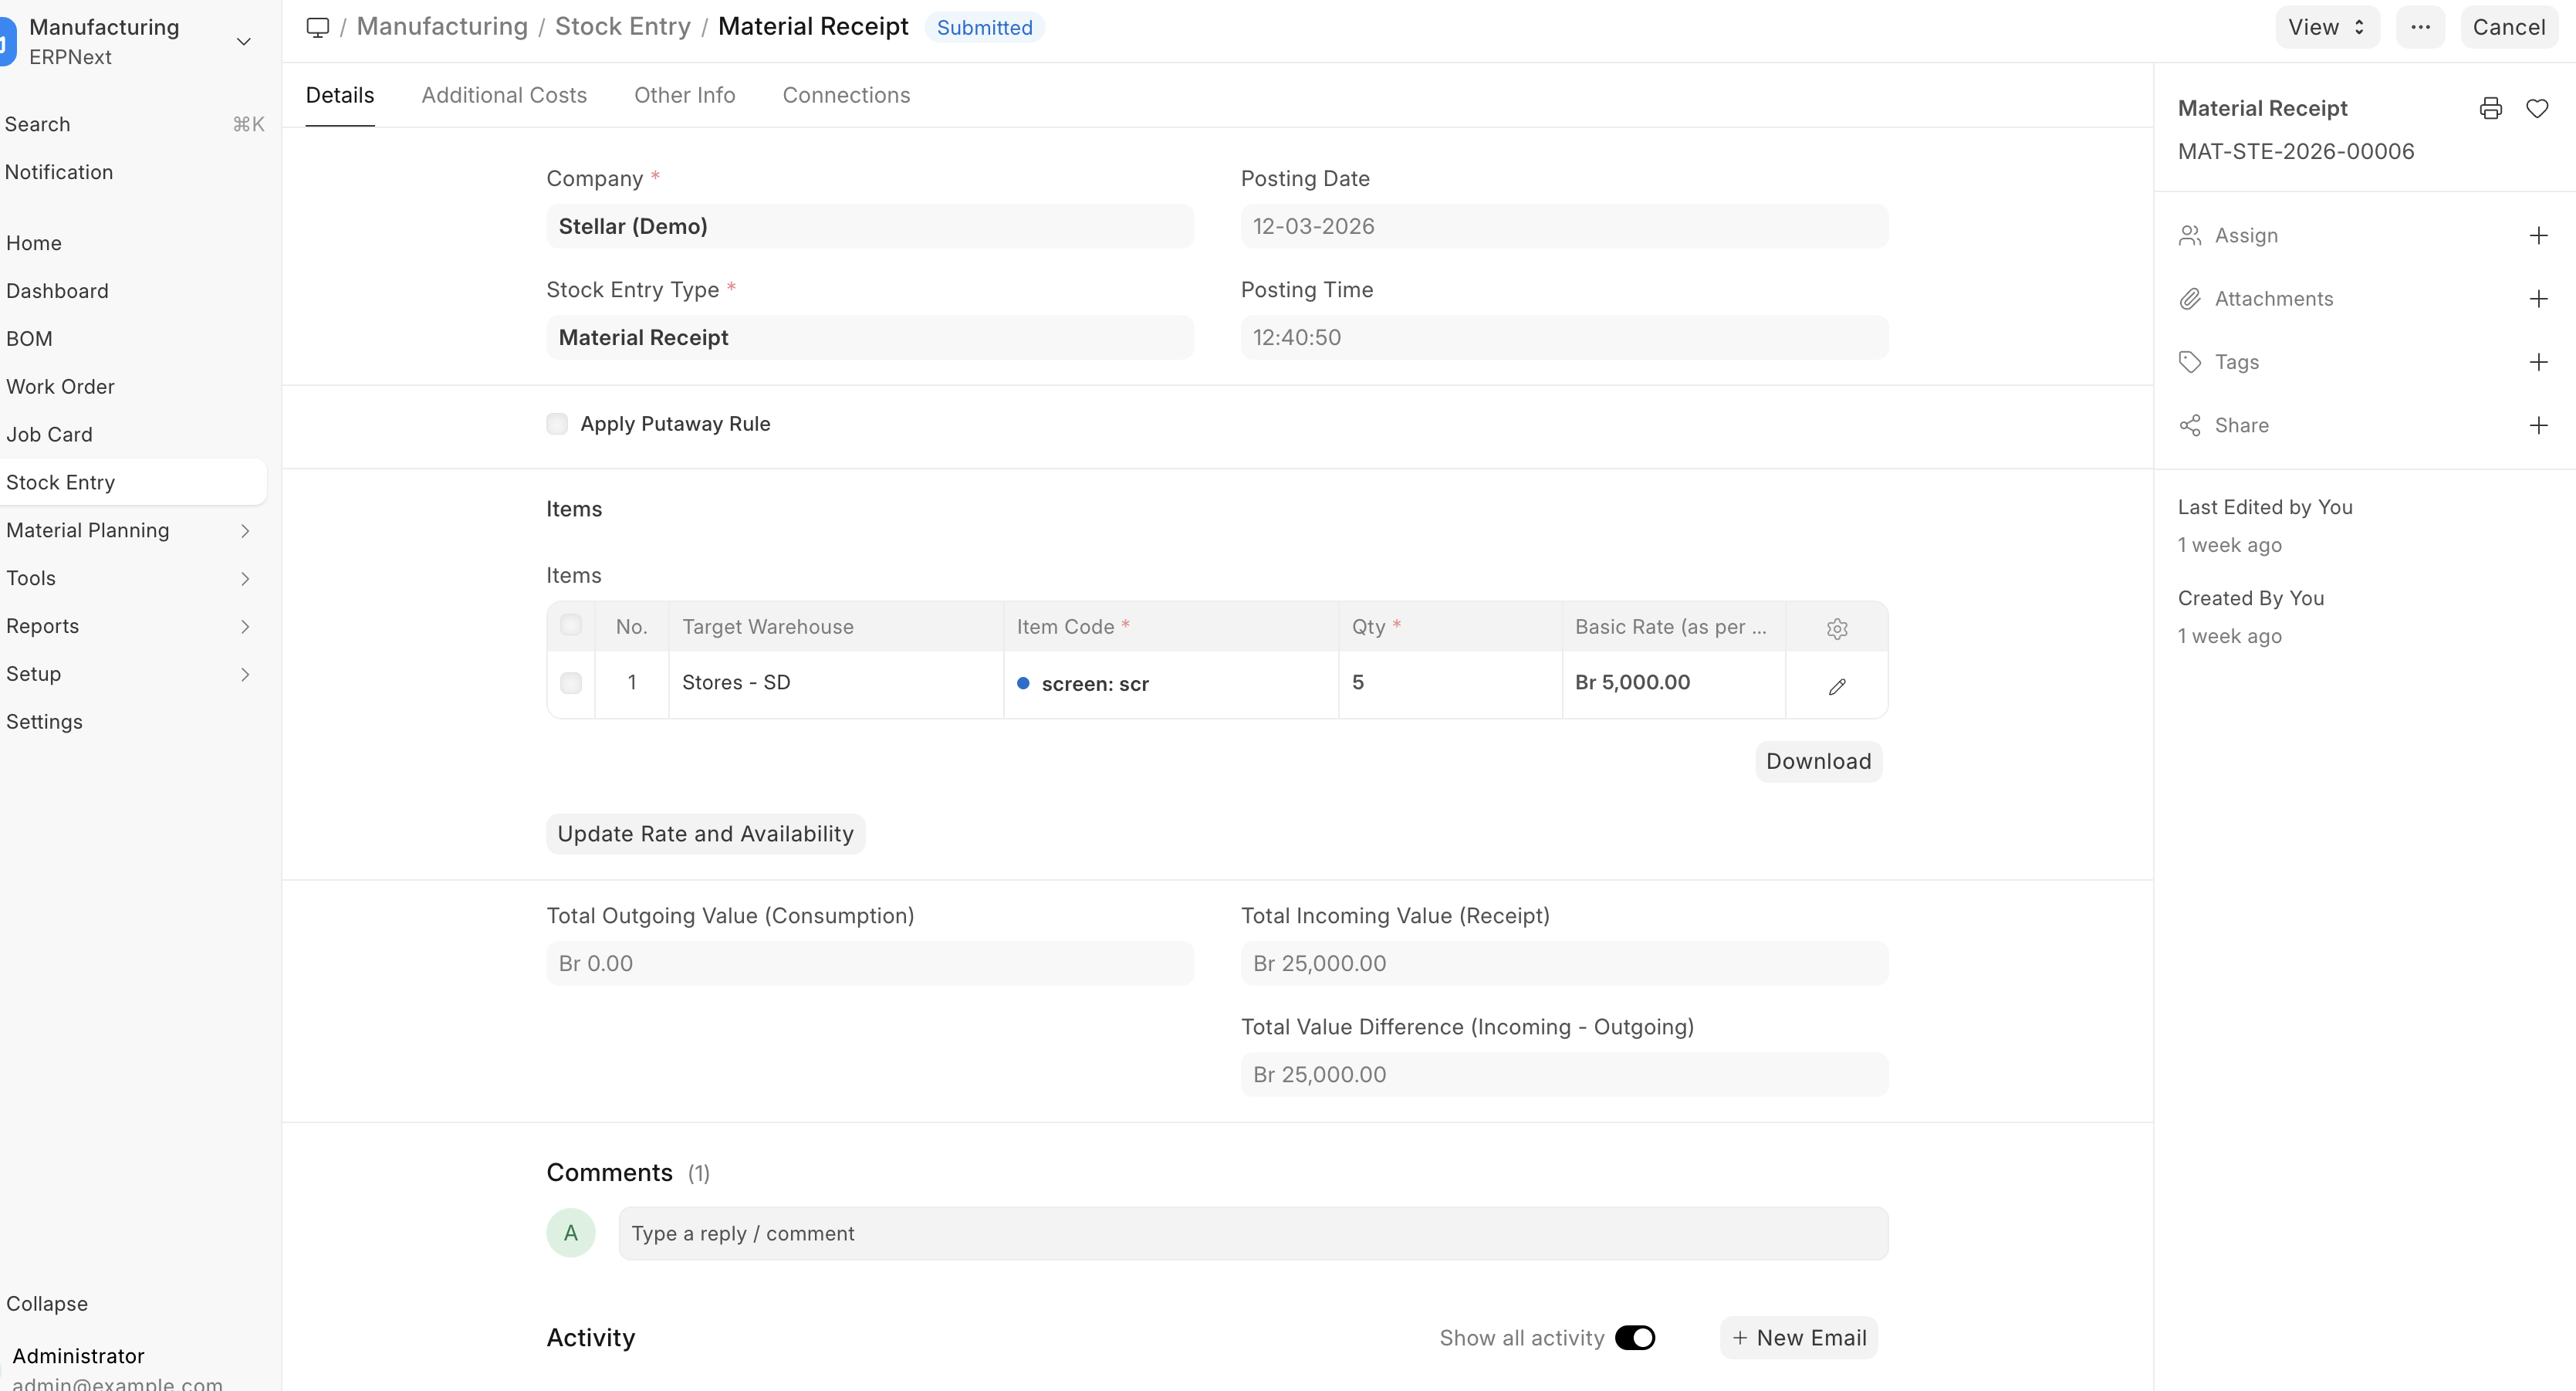Open the Connections tab

(846, 95)
